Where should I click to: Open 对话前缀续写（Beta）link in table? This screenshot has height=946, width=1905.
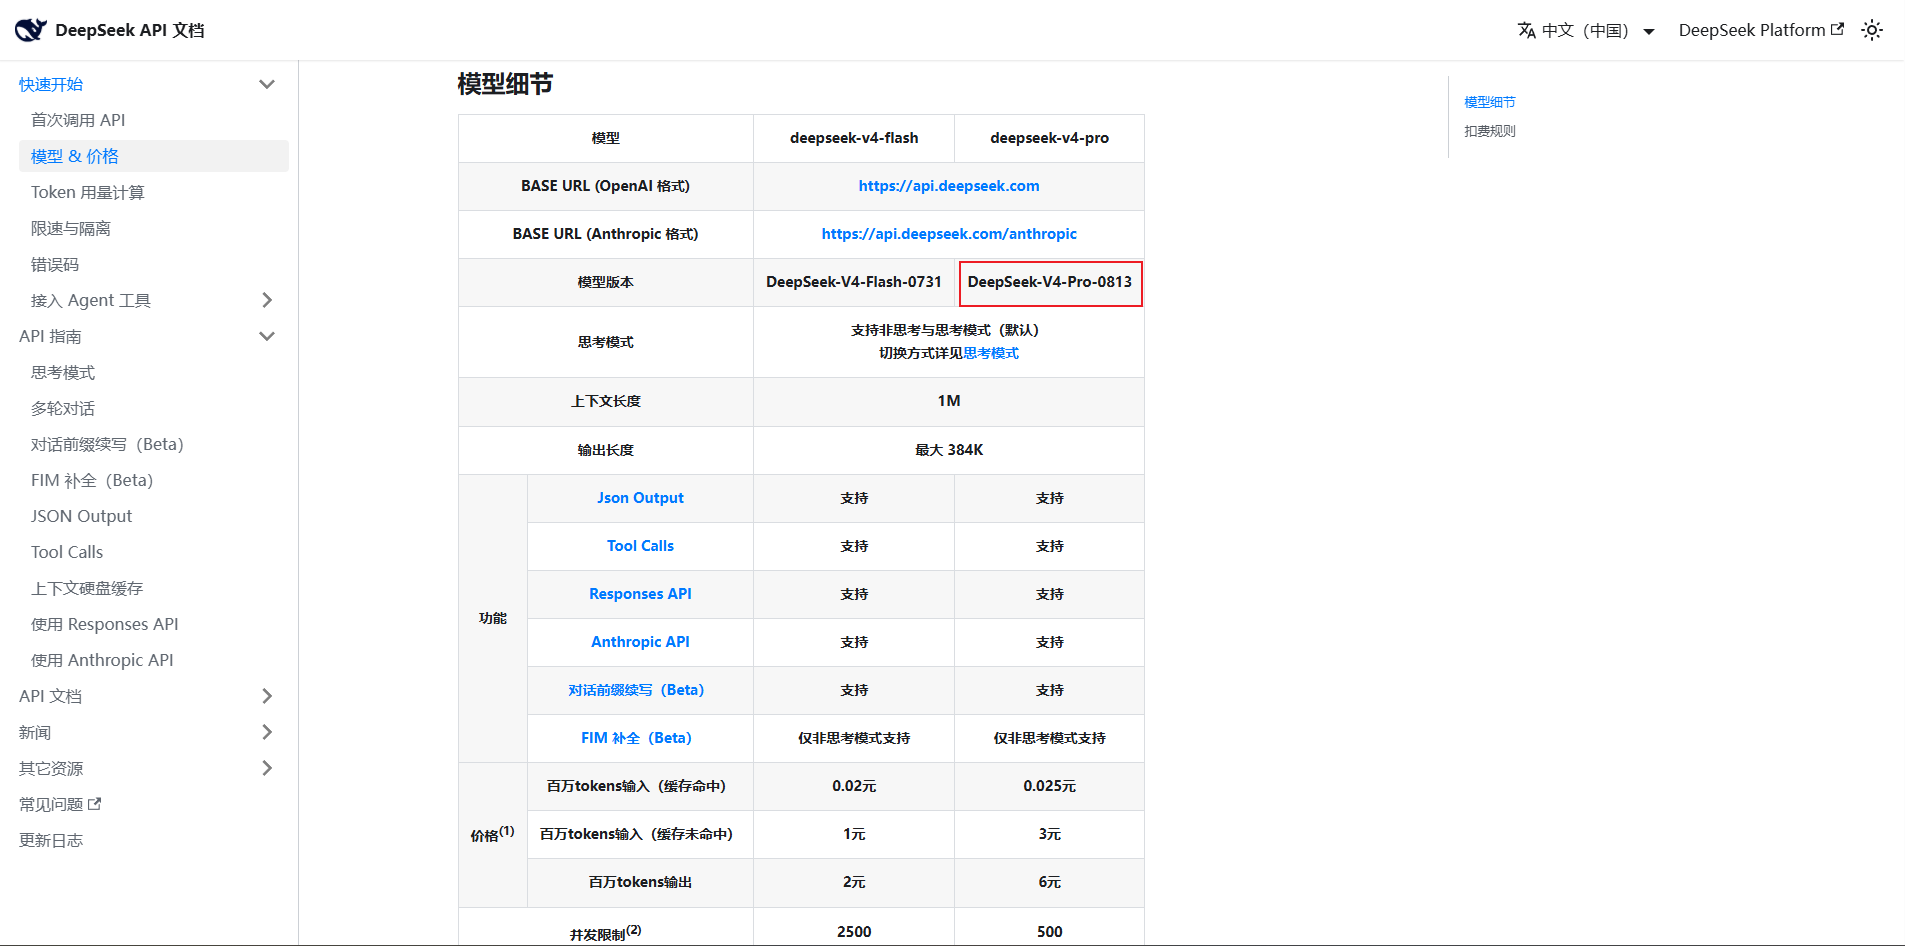tap(636, 690)
